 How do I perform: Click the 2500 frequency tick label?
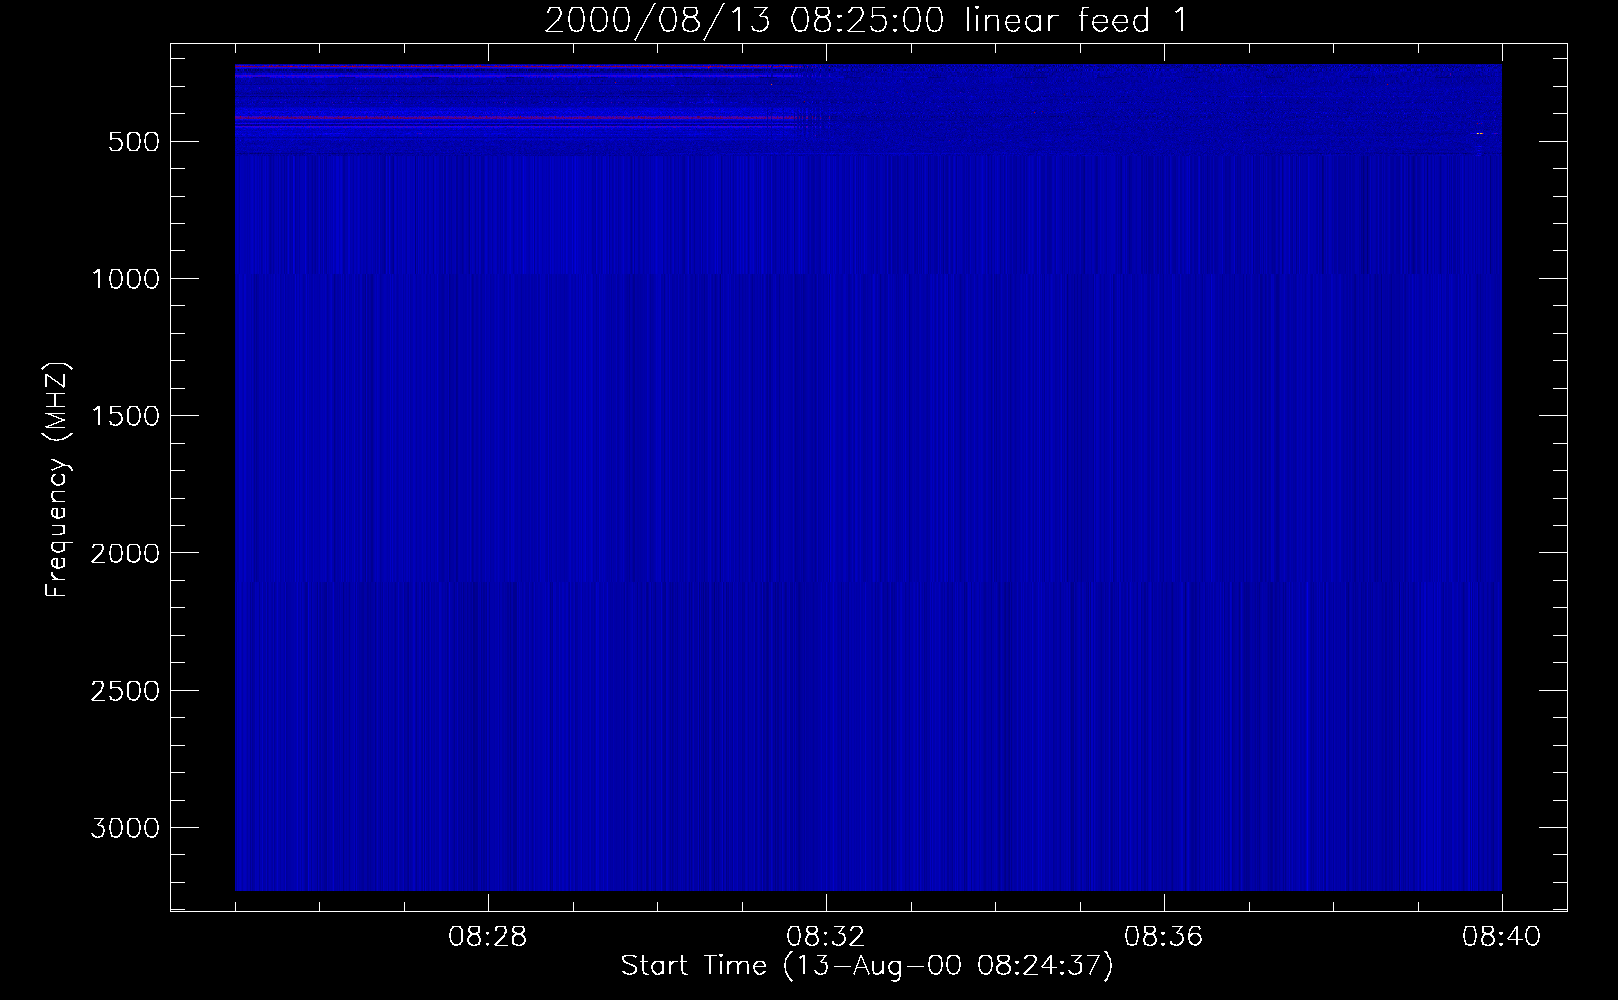[125, 691]
